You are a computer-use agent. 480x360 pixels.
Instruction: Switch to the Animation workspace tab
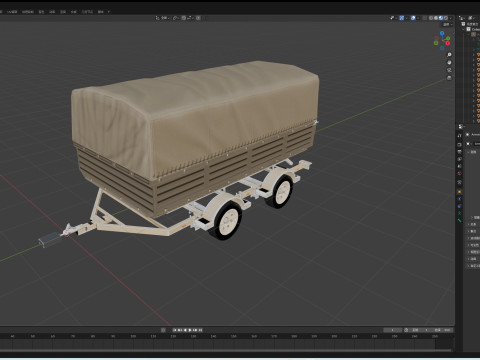[52, 12]
